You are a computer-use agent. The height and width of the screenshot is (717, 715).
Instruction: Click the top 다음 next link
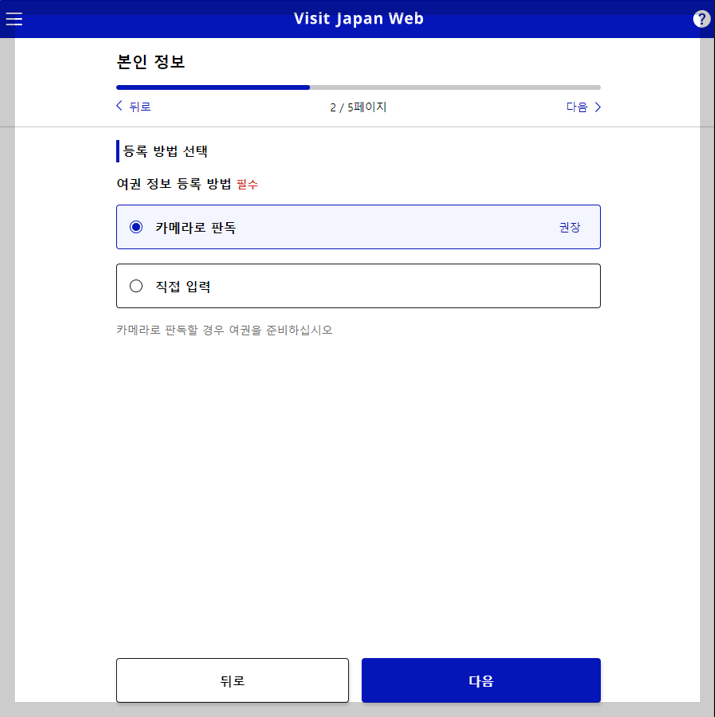coord(583,107)
